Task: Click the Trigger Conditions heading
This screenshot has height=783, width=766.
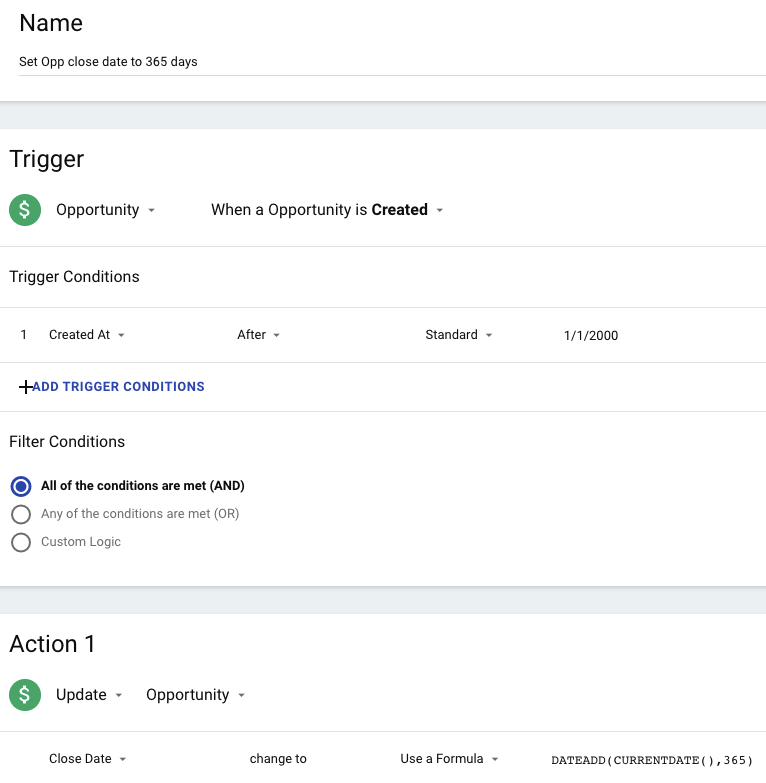Action: click(74, 277)
